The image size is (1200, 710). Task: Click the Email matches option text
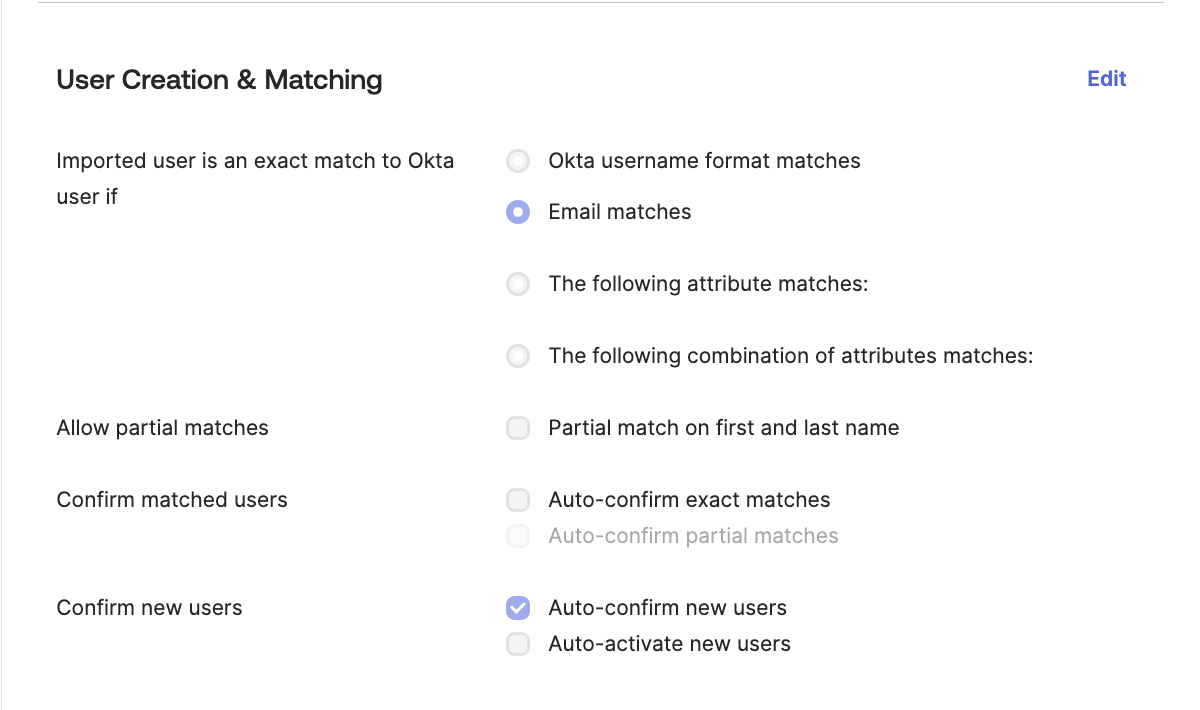(620, 212)
